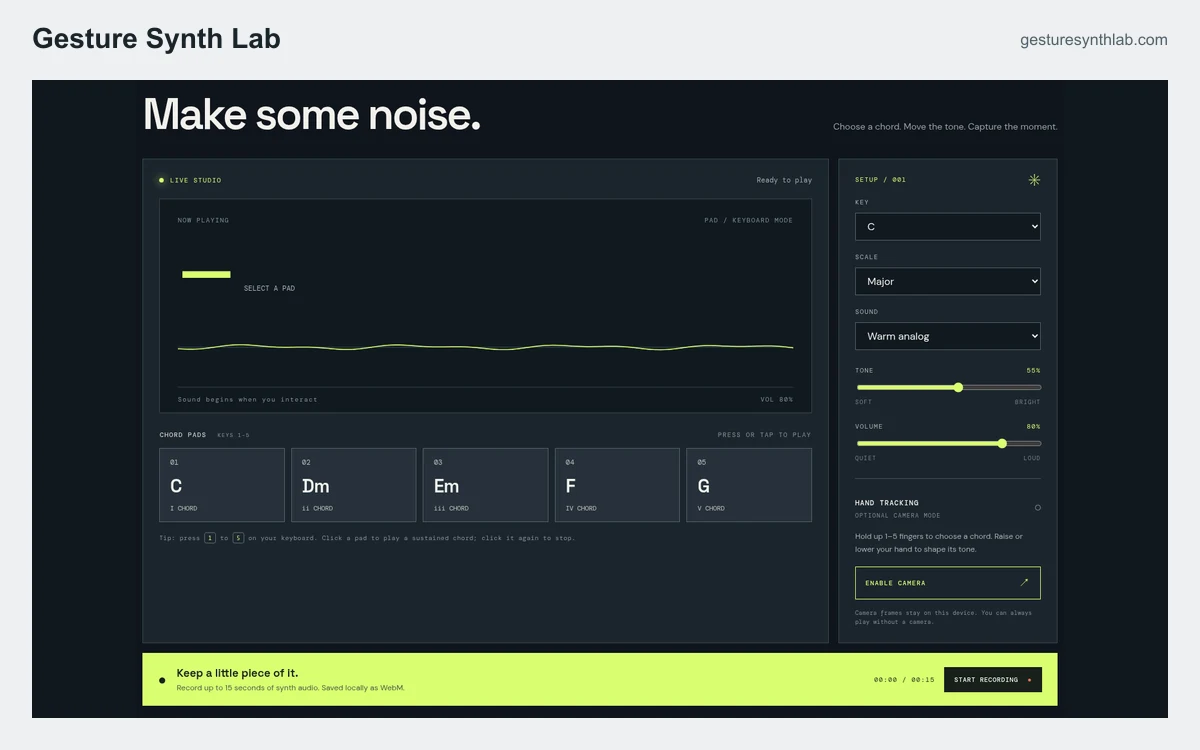Click the 'Record up to 15 seconds' description

click(x=291, y=688)
